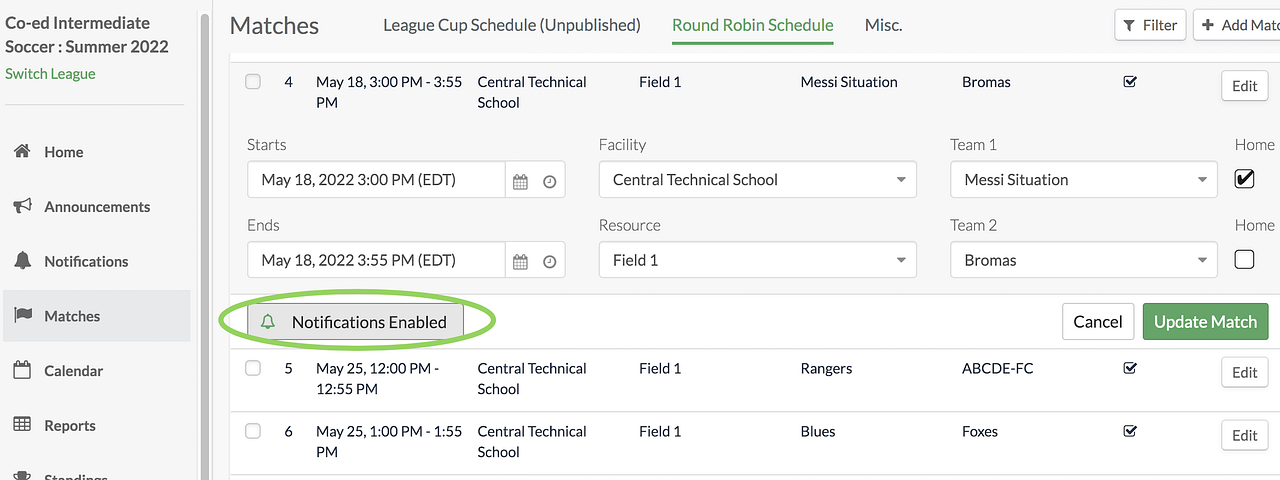Click the Calendar icon in the sidebar
The image size is (1280, 480).
[22, 370]
